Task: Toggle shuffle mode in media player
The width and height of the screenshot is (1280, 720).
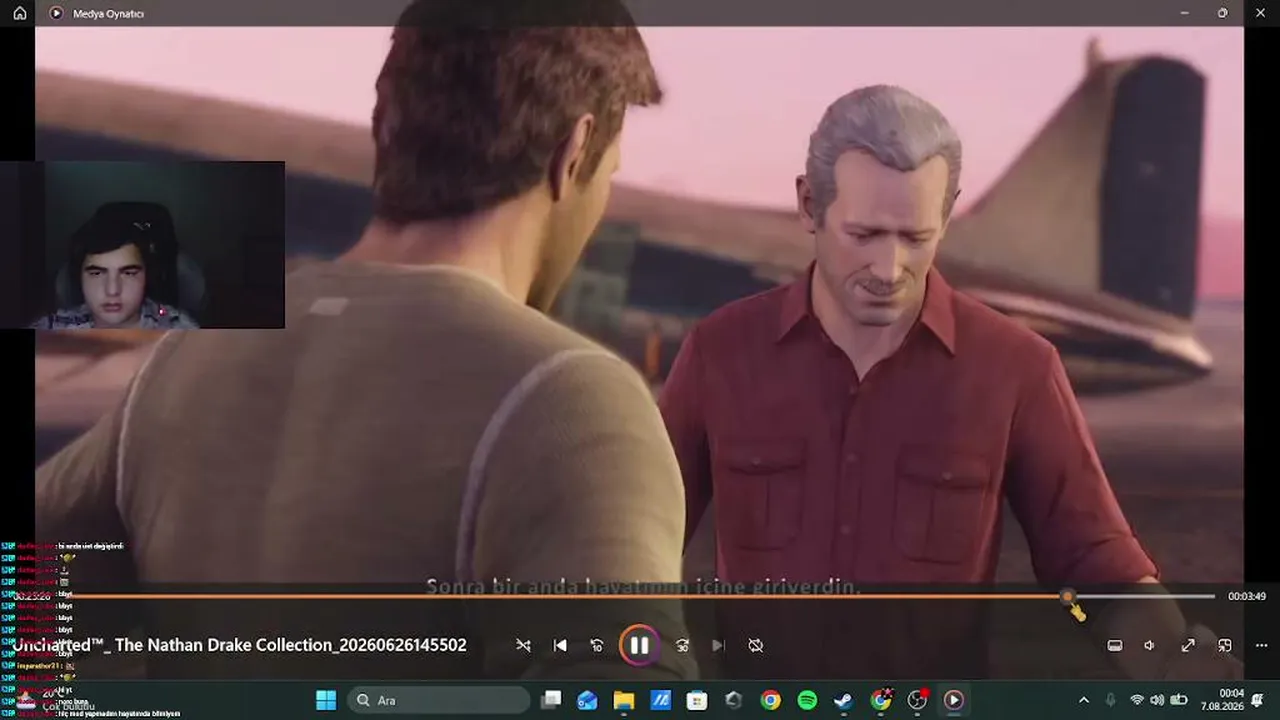Action: pyautogui.click(x=523, y=645)
